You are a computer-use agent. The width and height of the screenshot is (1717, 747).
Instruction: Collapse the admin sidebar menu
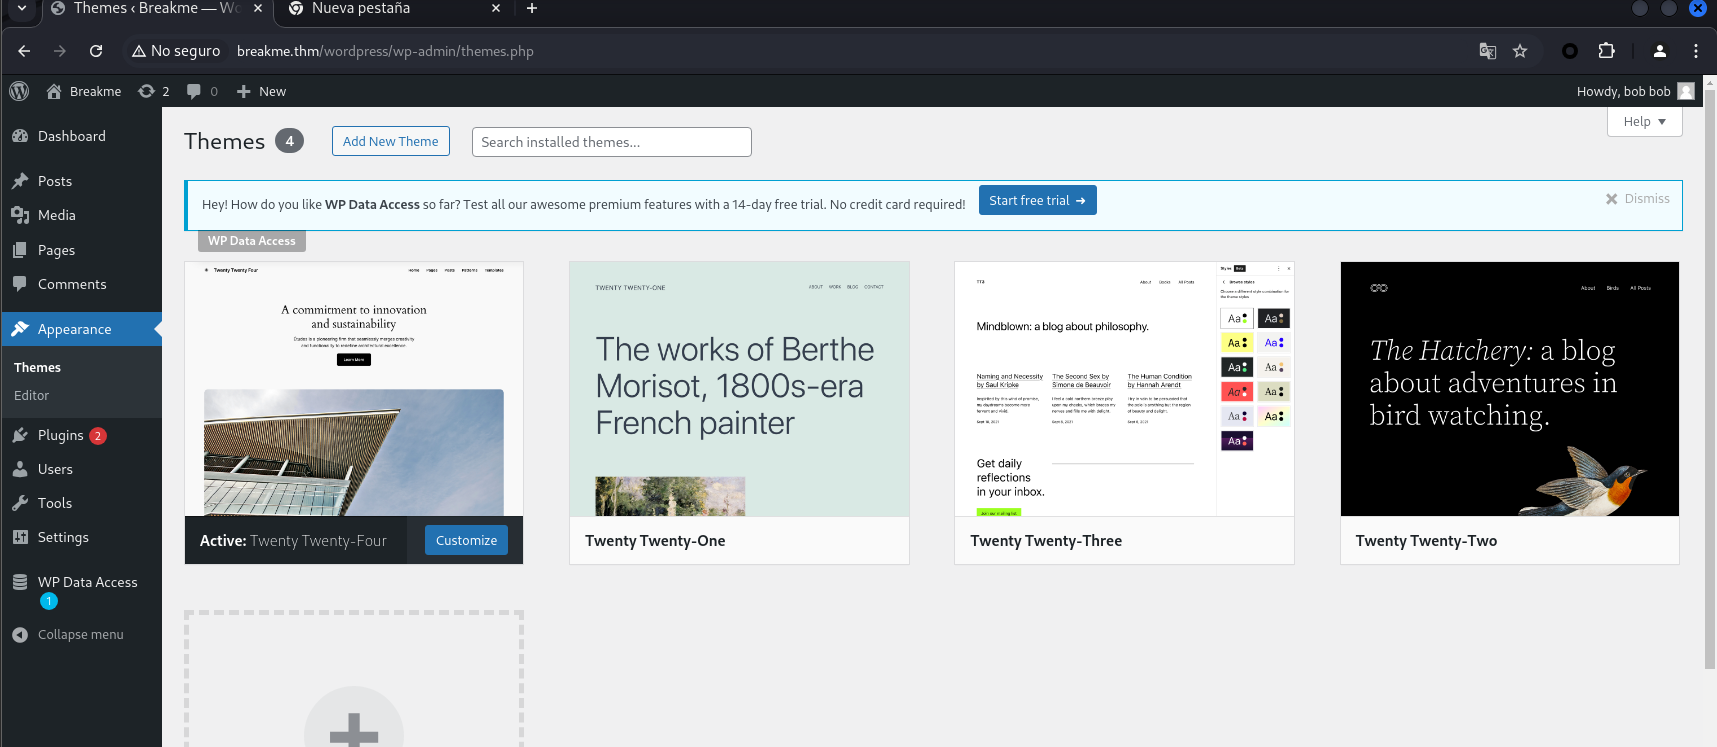coord(80,635)
